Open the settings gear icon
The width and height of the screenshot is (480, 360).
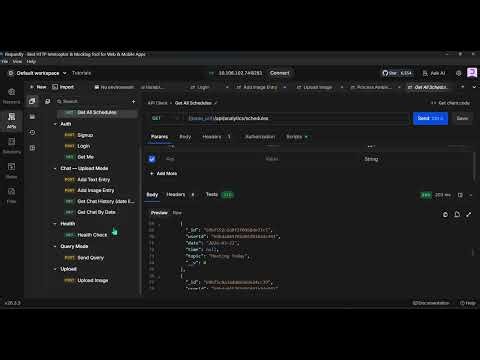[x=459, y=73]
